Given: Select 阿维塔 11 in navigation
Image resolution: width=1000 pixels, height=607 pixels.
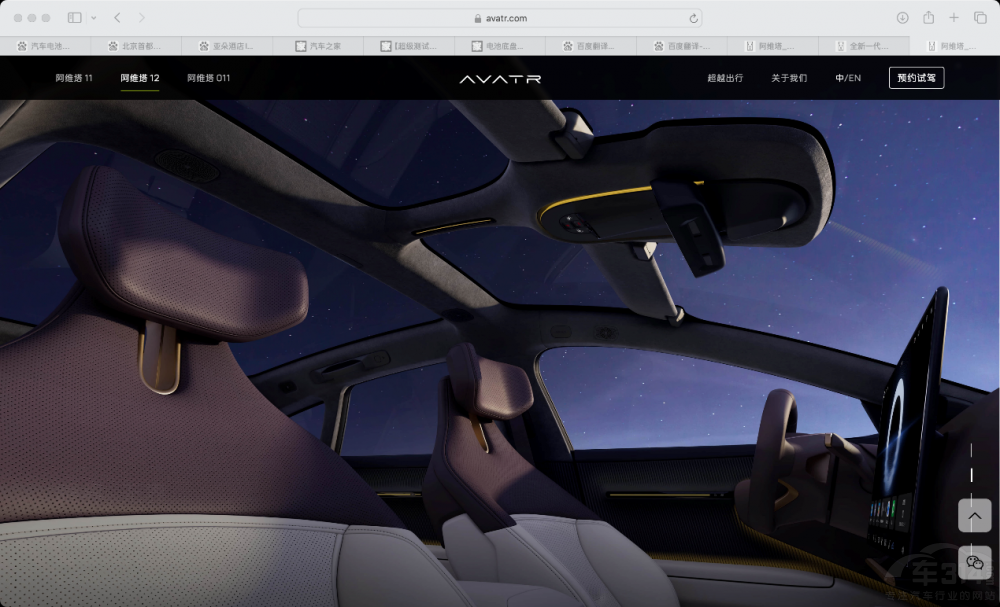Looking at the screenshot, I should pyautogui.click(x=74, y=78).
